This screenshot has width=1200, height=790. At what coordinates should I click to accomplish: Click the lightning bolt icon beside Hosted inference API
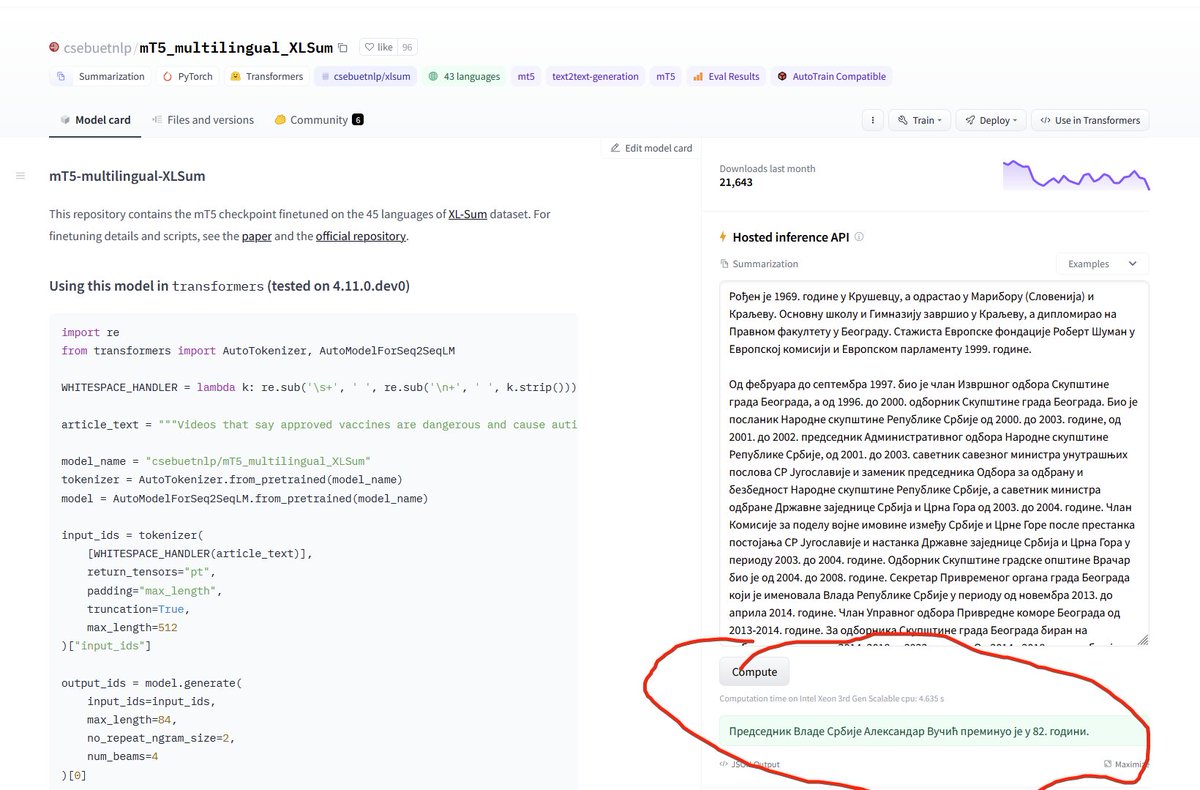click(x=723, y=237)
